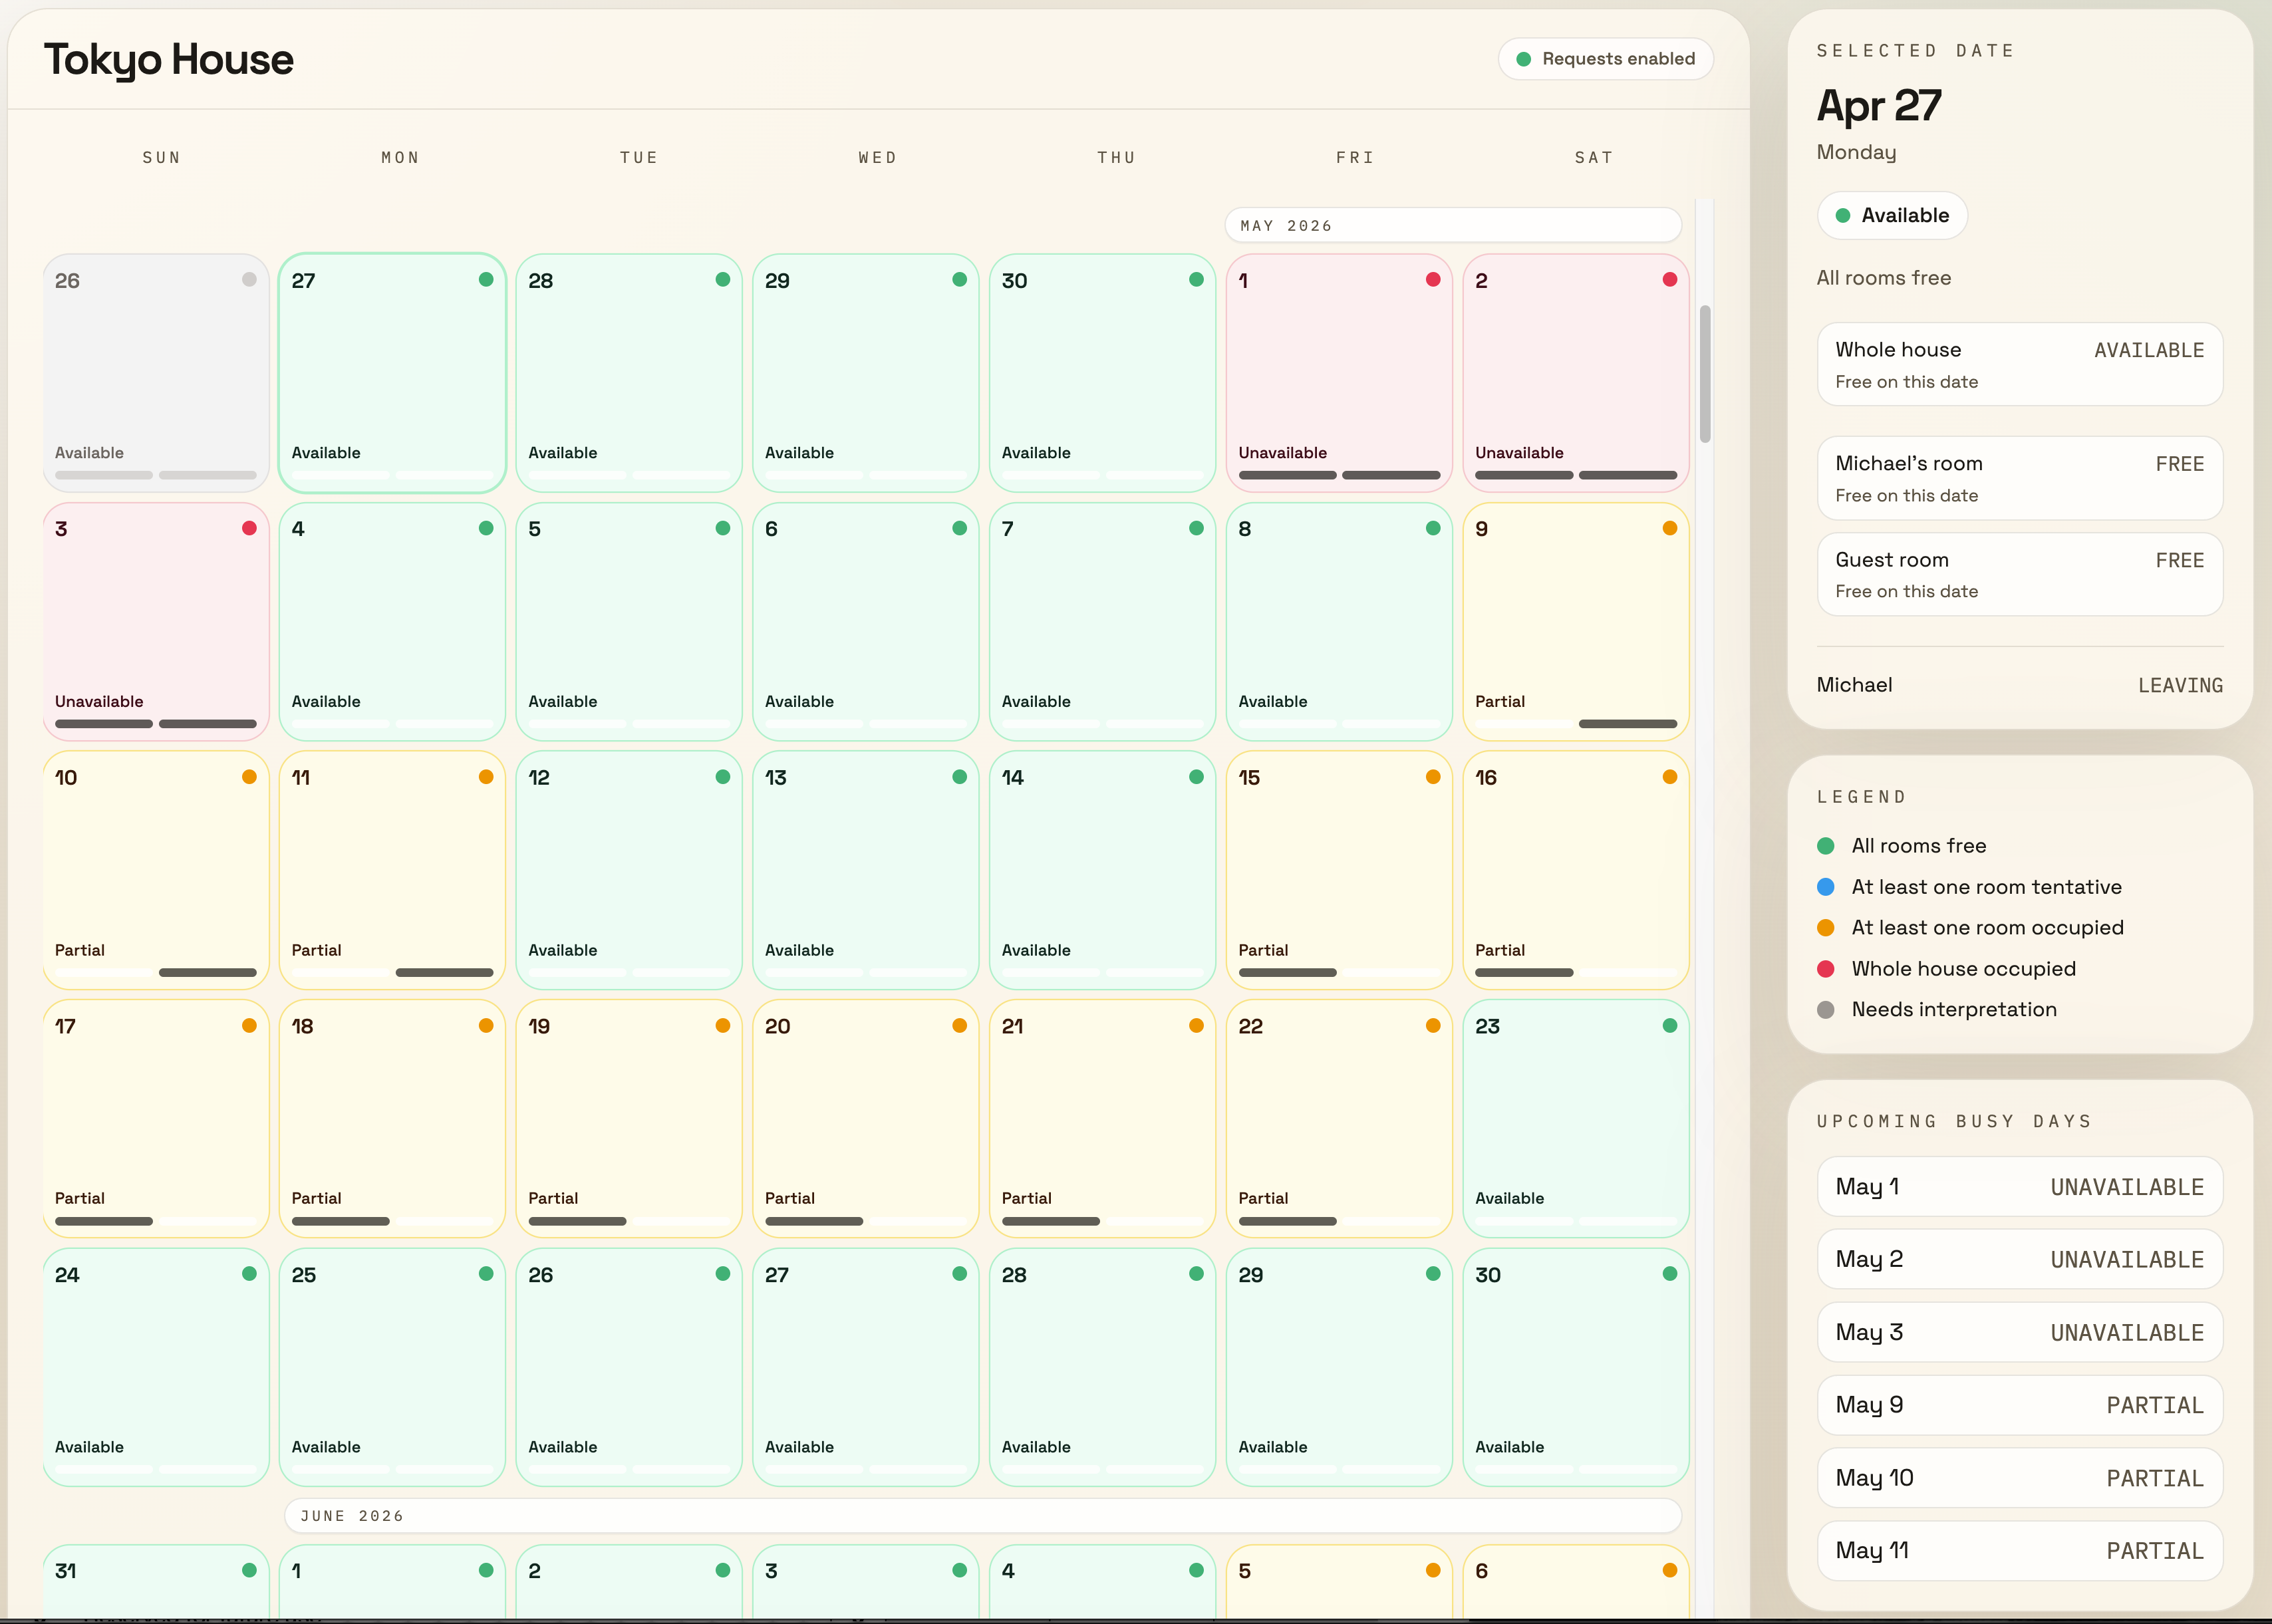Select May 31 day cell
Screen dimensions: 2272x1624
(156, 1581)
